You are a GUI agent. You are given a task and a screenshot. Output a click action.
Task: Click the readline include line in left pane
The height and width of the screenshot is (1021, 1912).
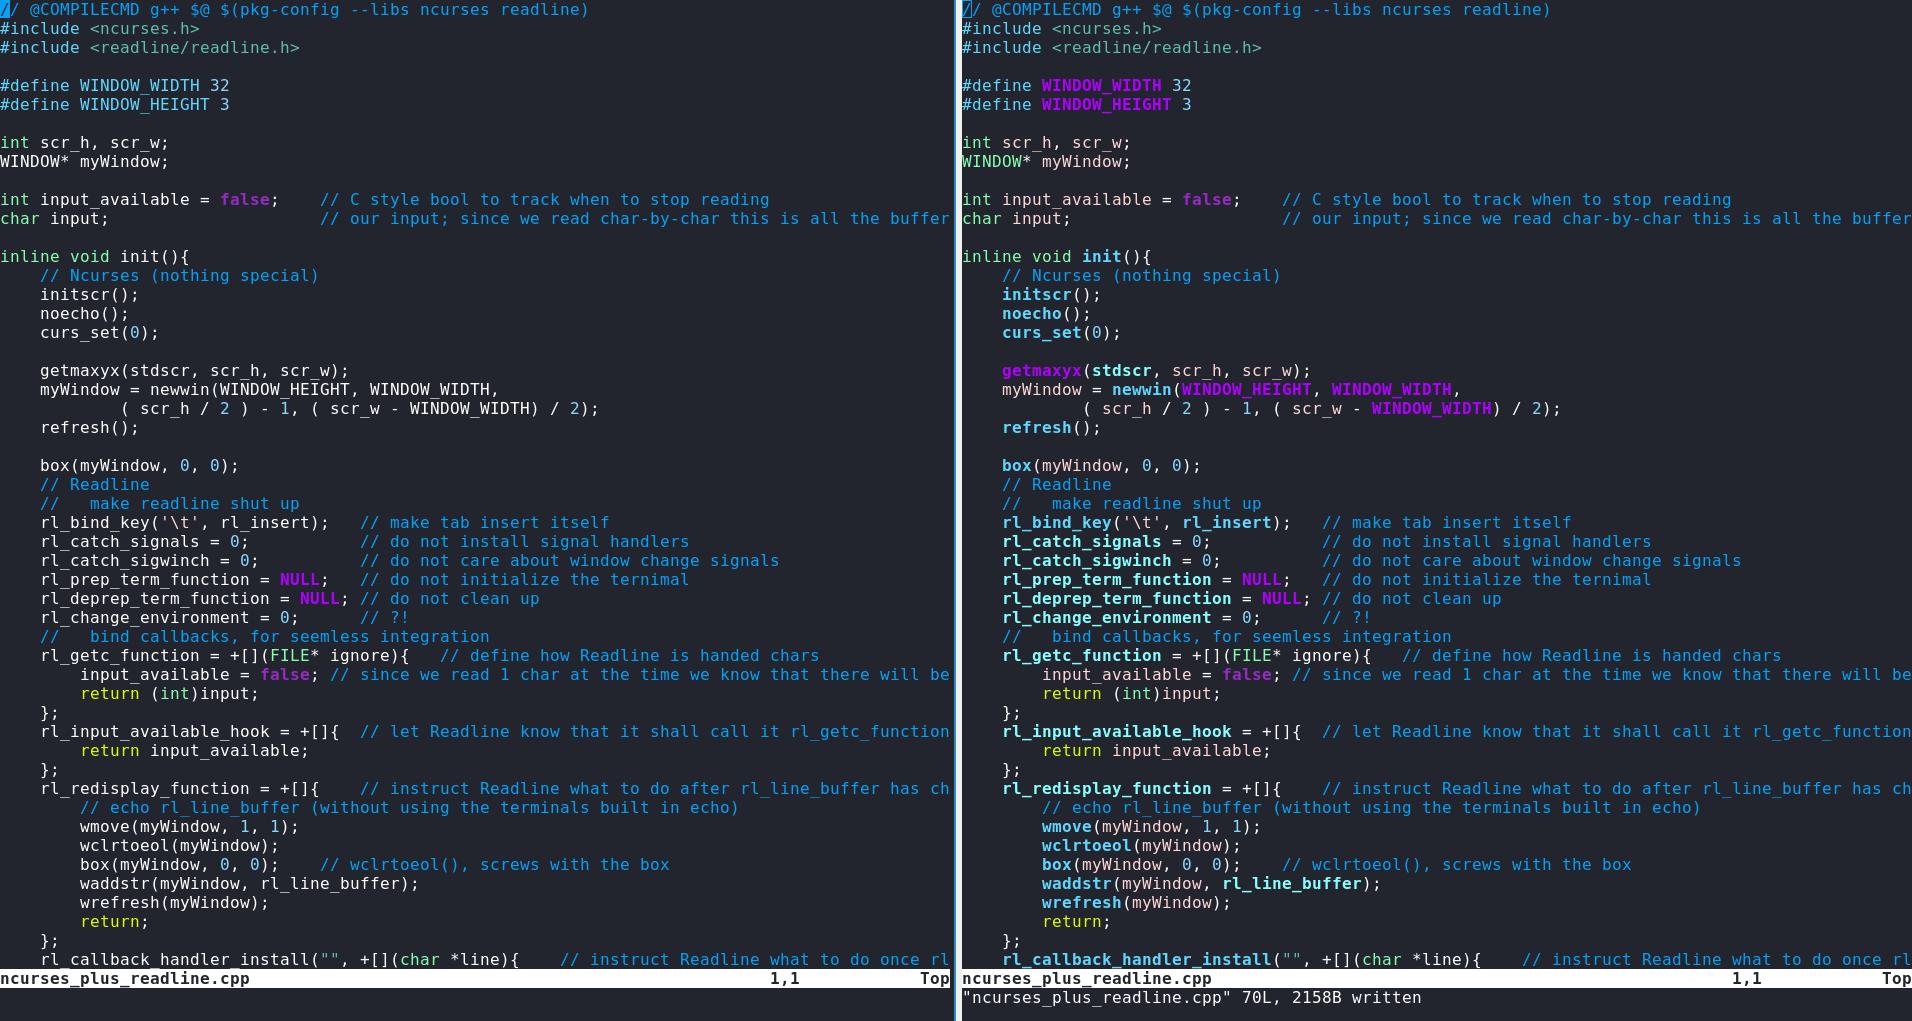(x=150, y=48)
